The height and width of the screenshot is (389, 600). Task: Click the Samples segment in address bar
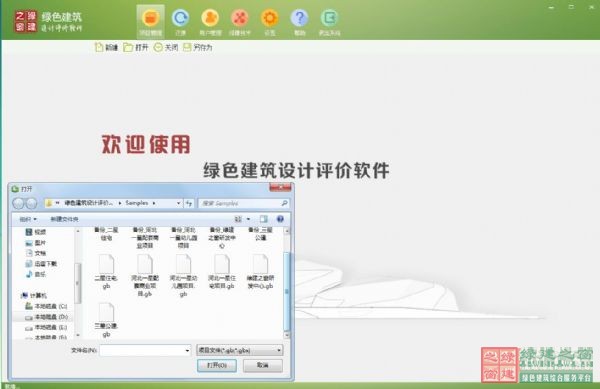pyautogui.click(x=137, y=203)
